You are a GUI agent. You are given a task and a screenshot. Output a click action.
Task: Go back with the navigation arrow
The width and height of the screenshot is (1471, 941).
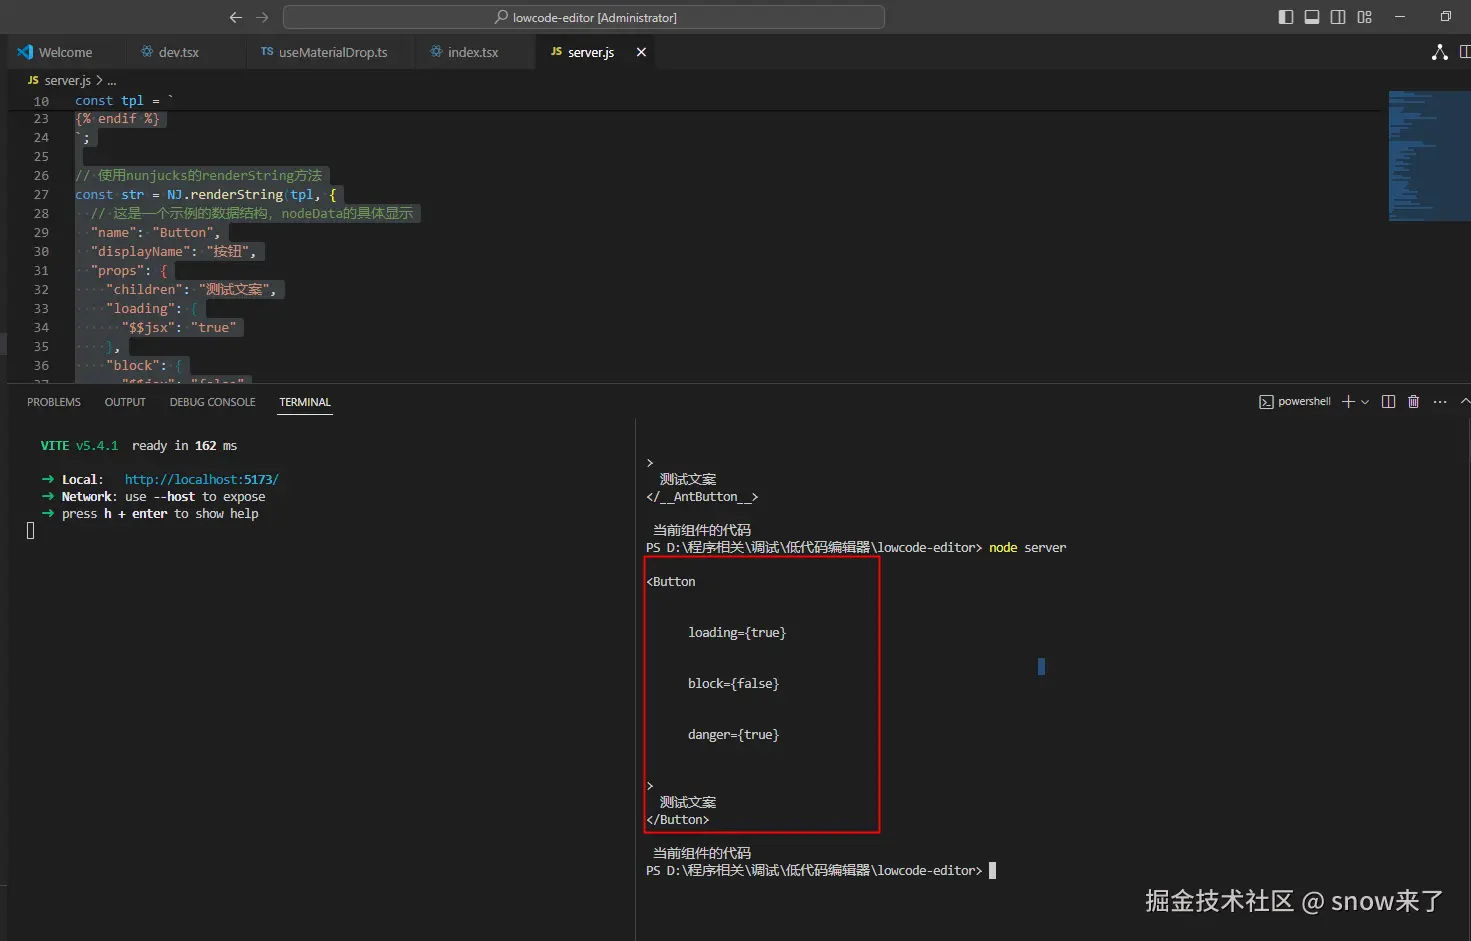click(236, 17)
